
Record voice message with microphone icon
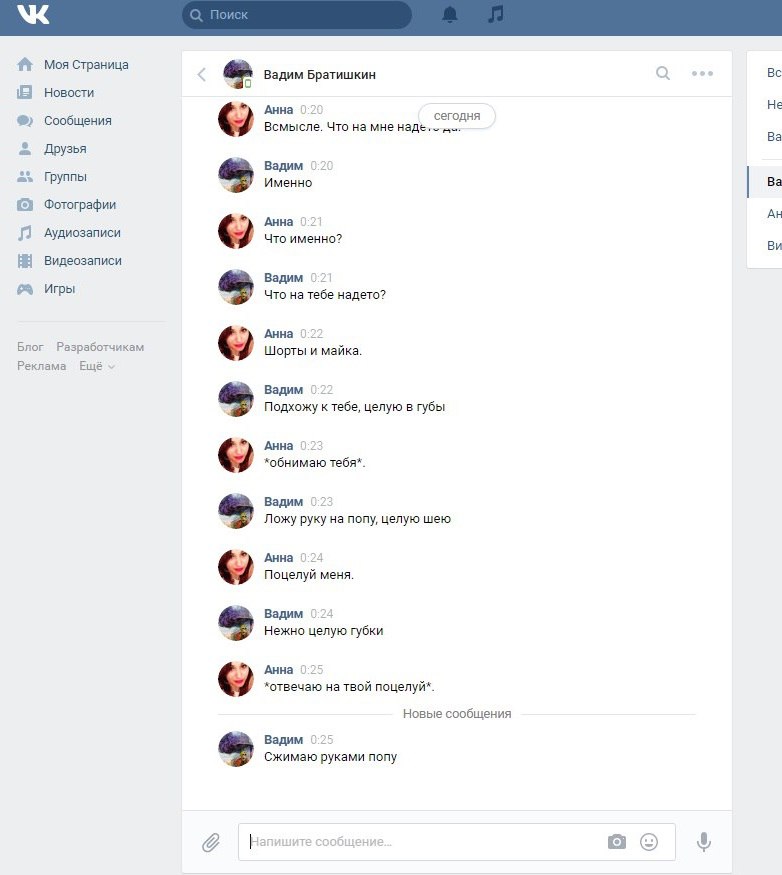pos(704,842)
